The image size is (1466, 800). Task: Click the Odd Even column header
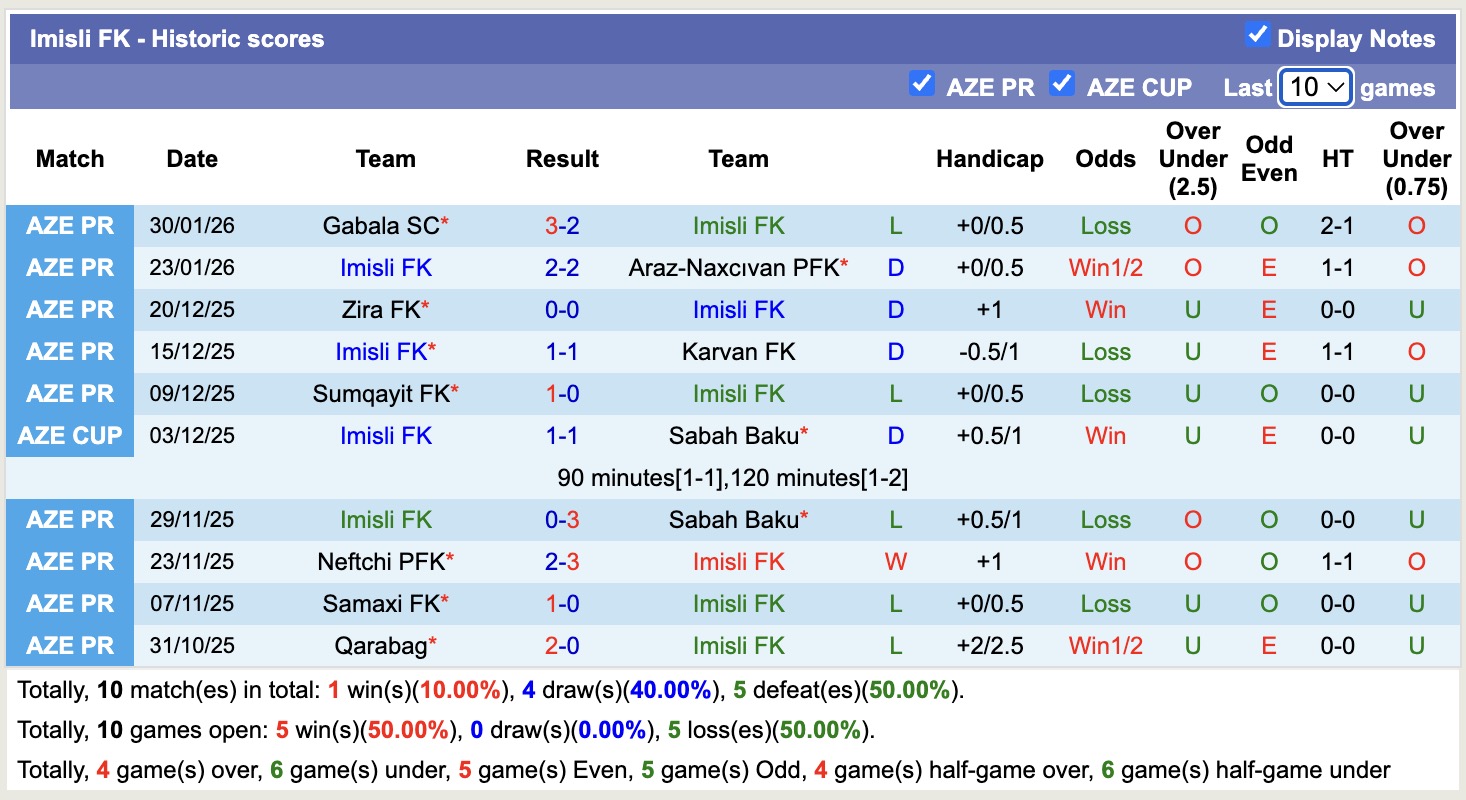(1269, 159)
